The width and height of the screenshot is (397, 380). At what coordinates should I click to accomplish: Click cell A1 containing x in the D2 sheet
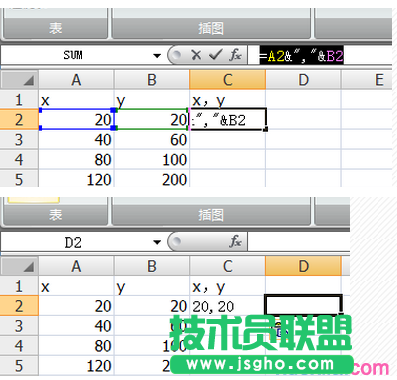pyautogui.click(x=76, y=286)
